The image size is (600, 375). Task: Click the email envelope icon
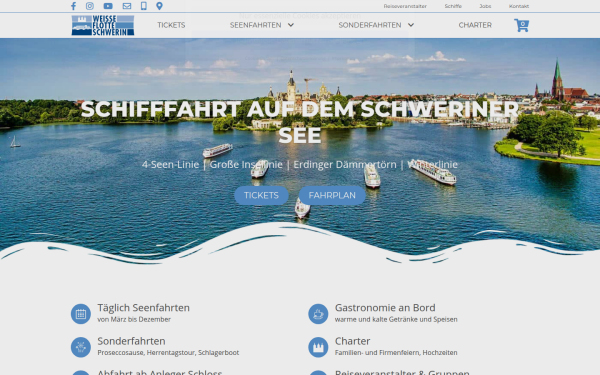(127, 6)
